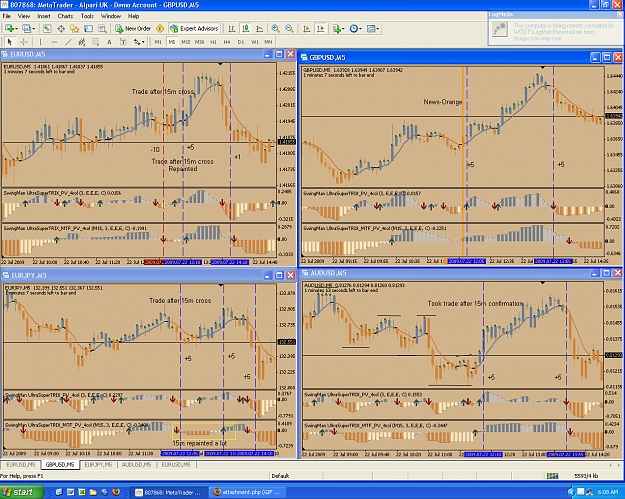Switch to the H4 timeframe

(227, 42)
